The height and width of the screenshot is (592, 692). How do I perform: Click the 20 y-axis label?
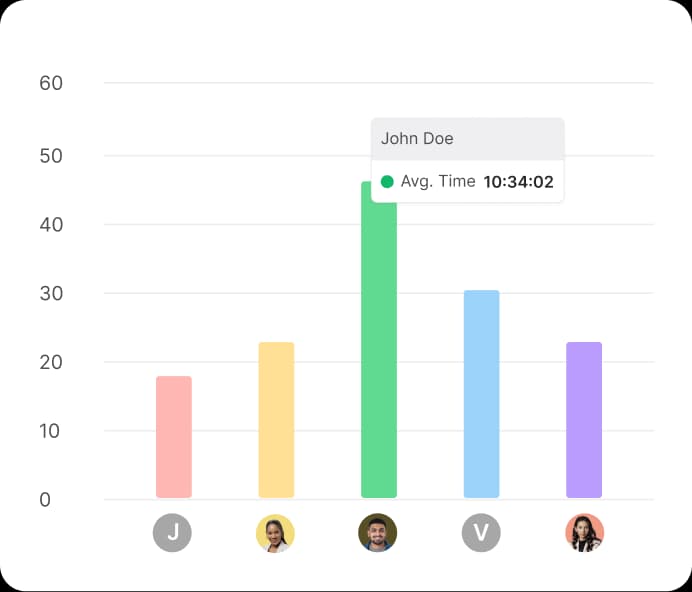(x=51, y=362)
